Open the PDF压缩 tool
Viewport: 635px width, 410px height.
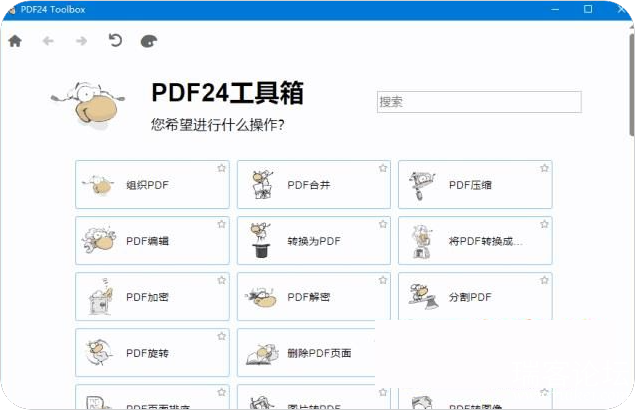[475, 184]
